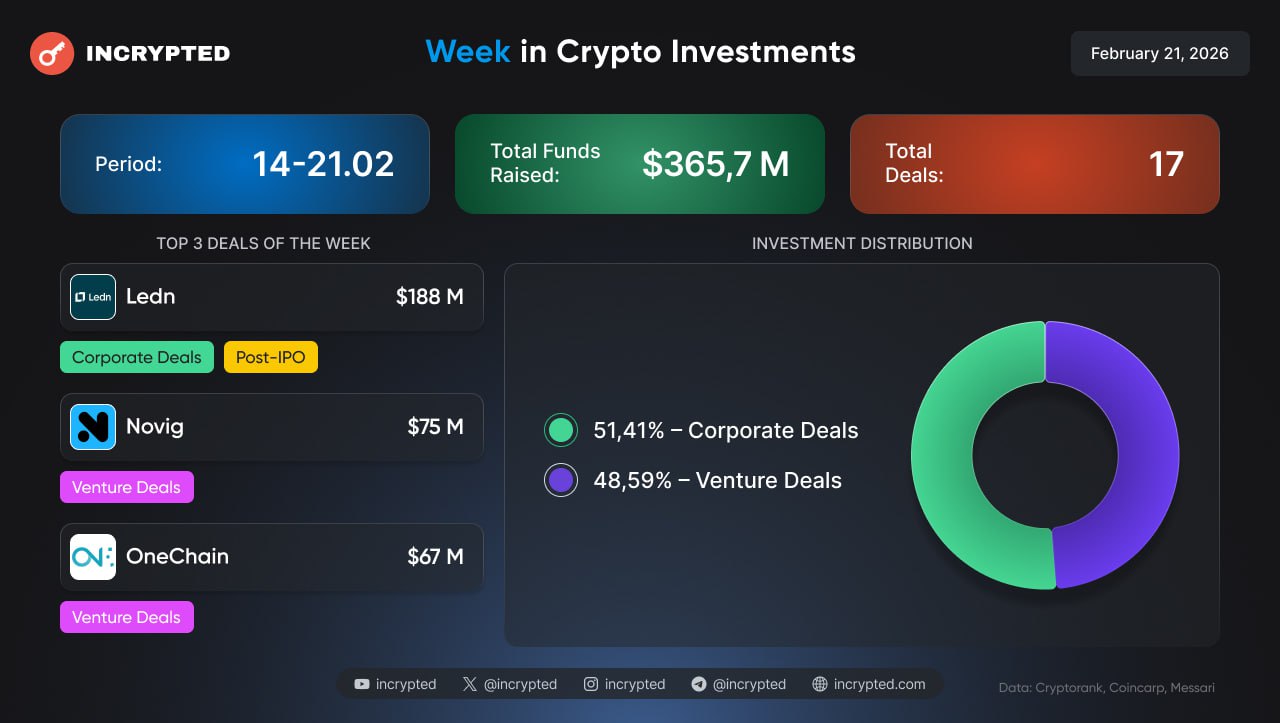Click the X social icon
Screen dimensions: 1280x723
coord(470,684)
